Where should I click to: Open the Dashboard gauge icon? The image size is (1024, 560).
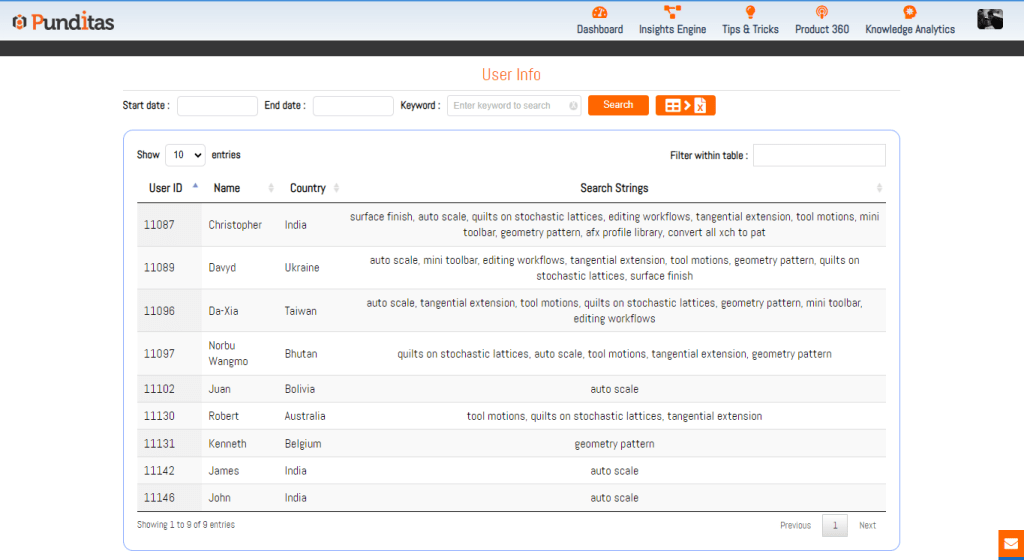tap(599, 13)
